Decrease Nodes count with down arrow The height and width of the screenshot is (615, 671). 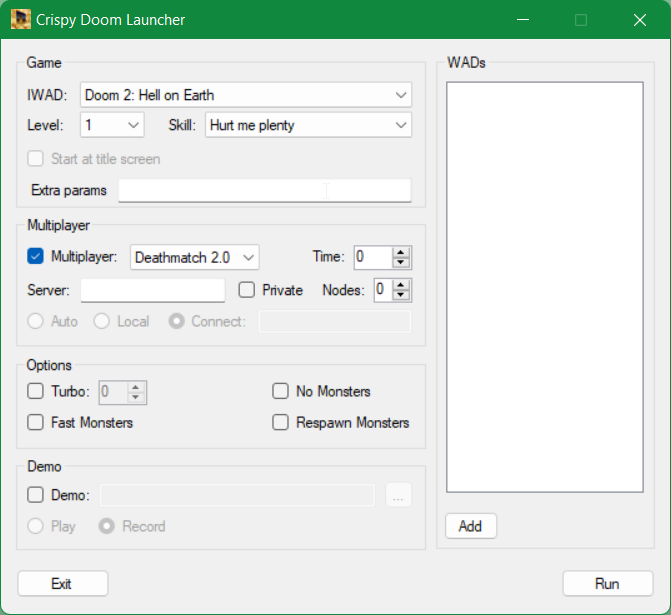pos(401,295)
